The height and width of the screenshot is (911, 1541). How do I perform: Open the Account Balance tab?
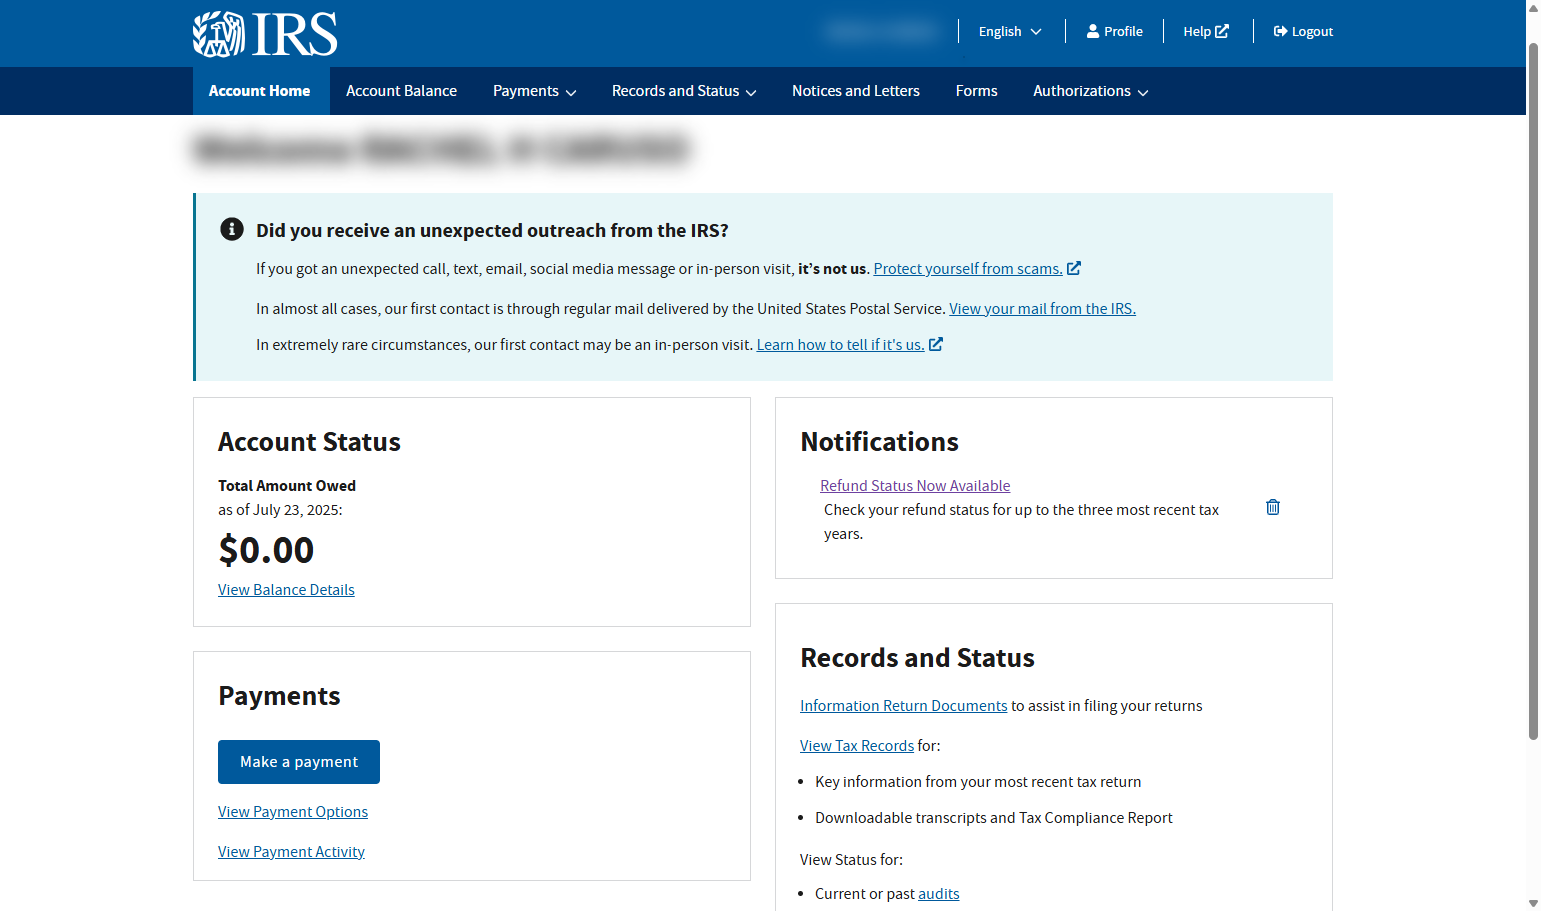(402, 91)
